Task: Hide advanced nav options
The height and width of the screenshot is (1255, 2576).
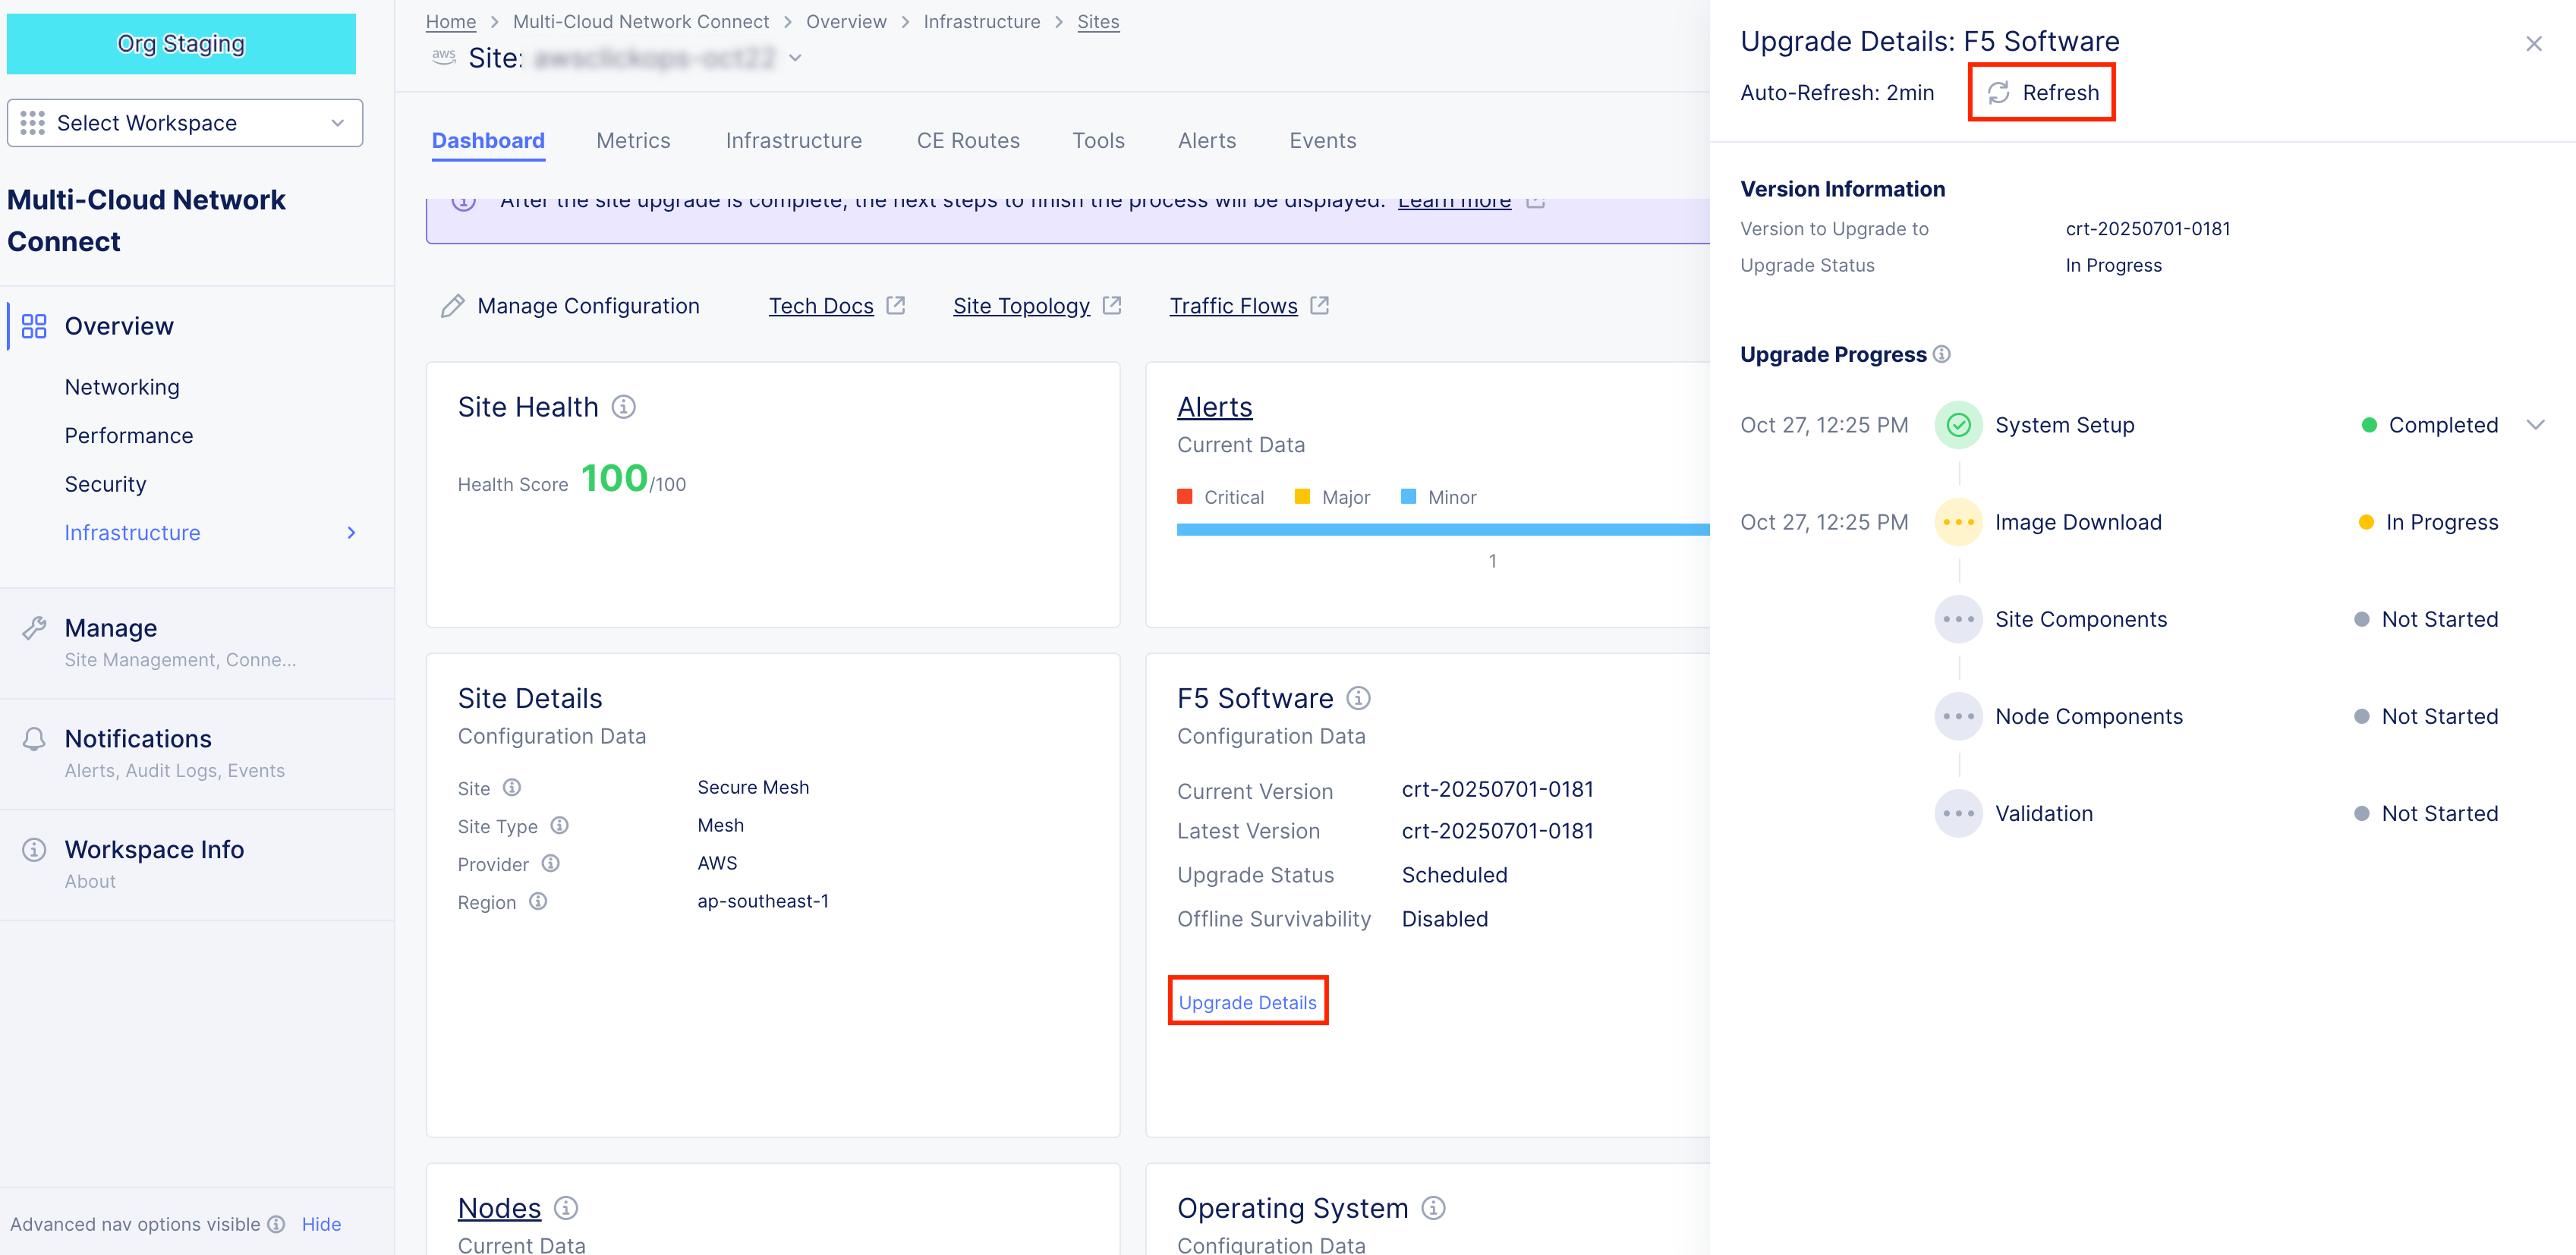Action: [x=321, y=1223]
